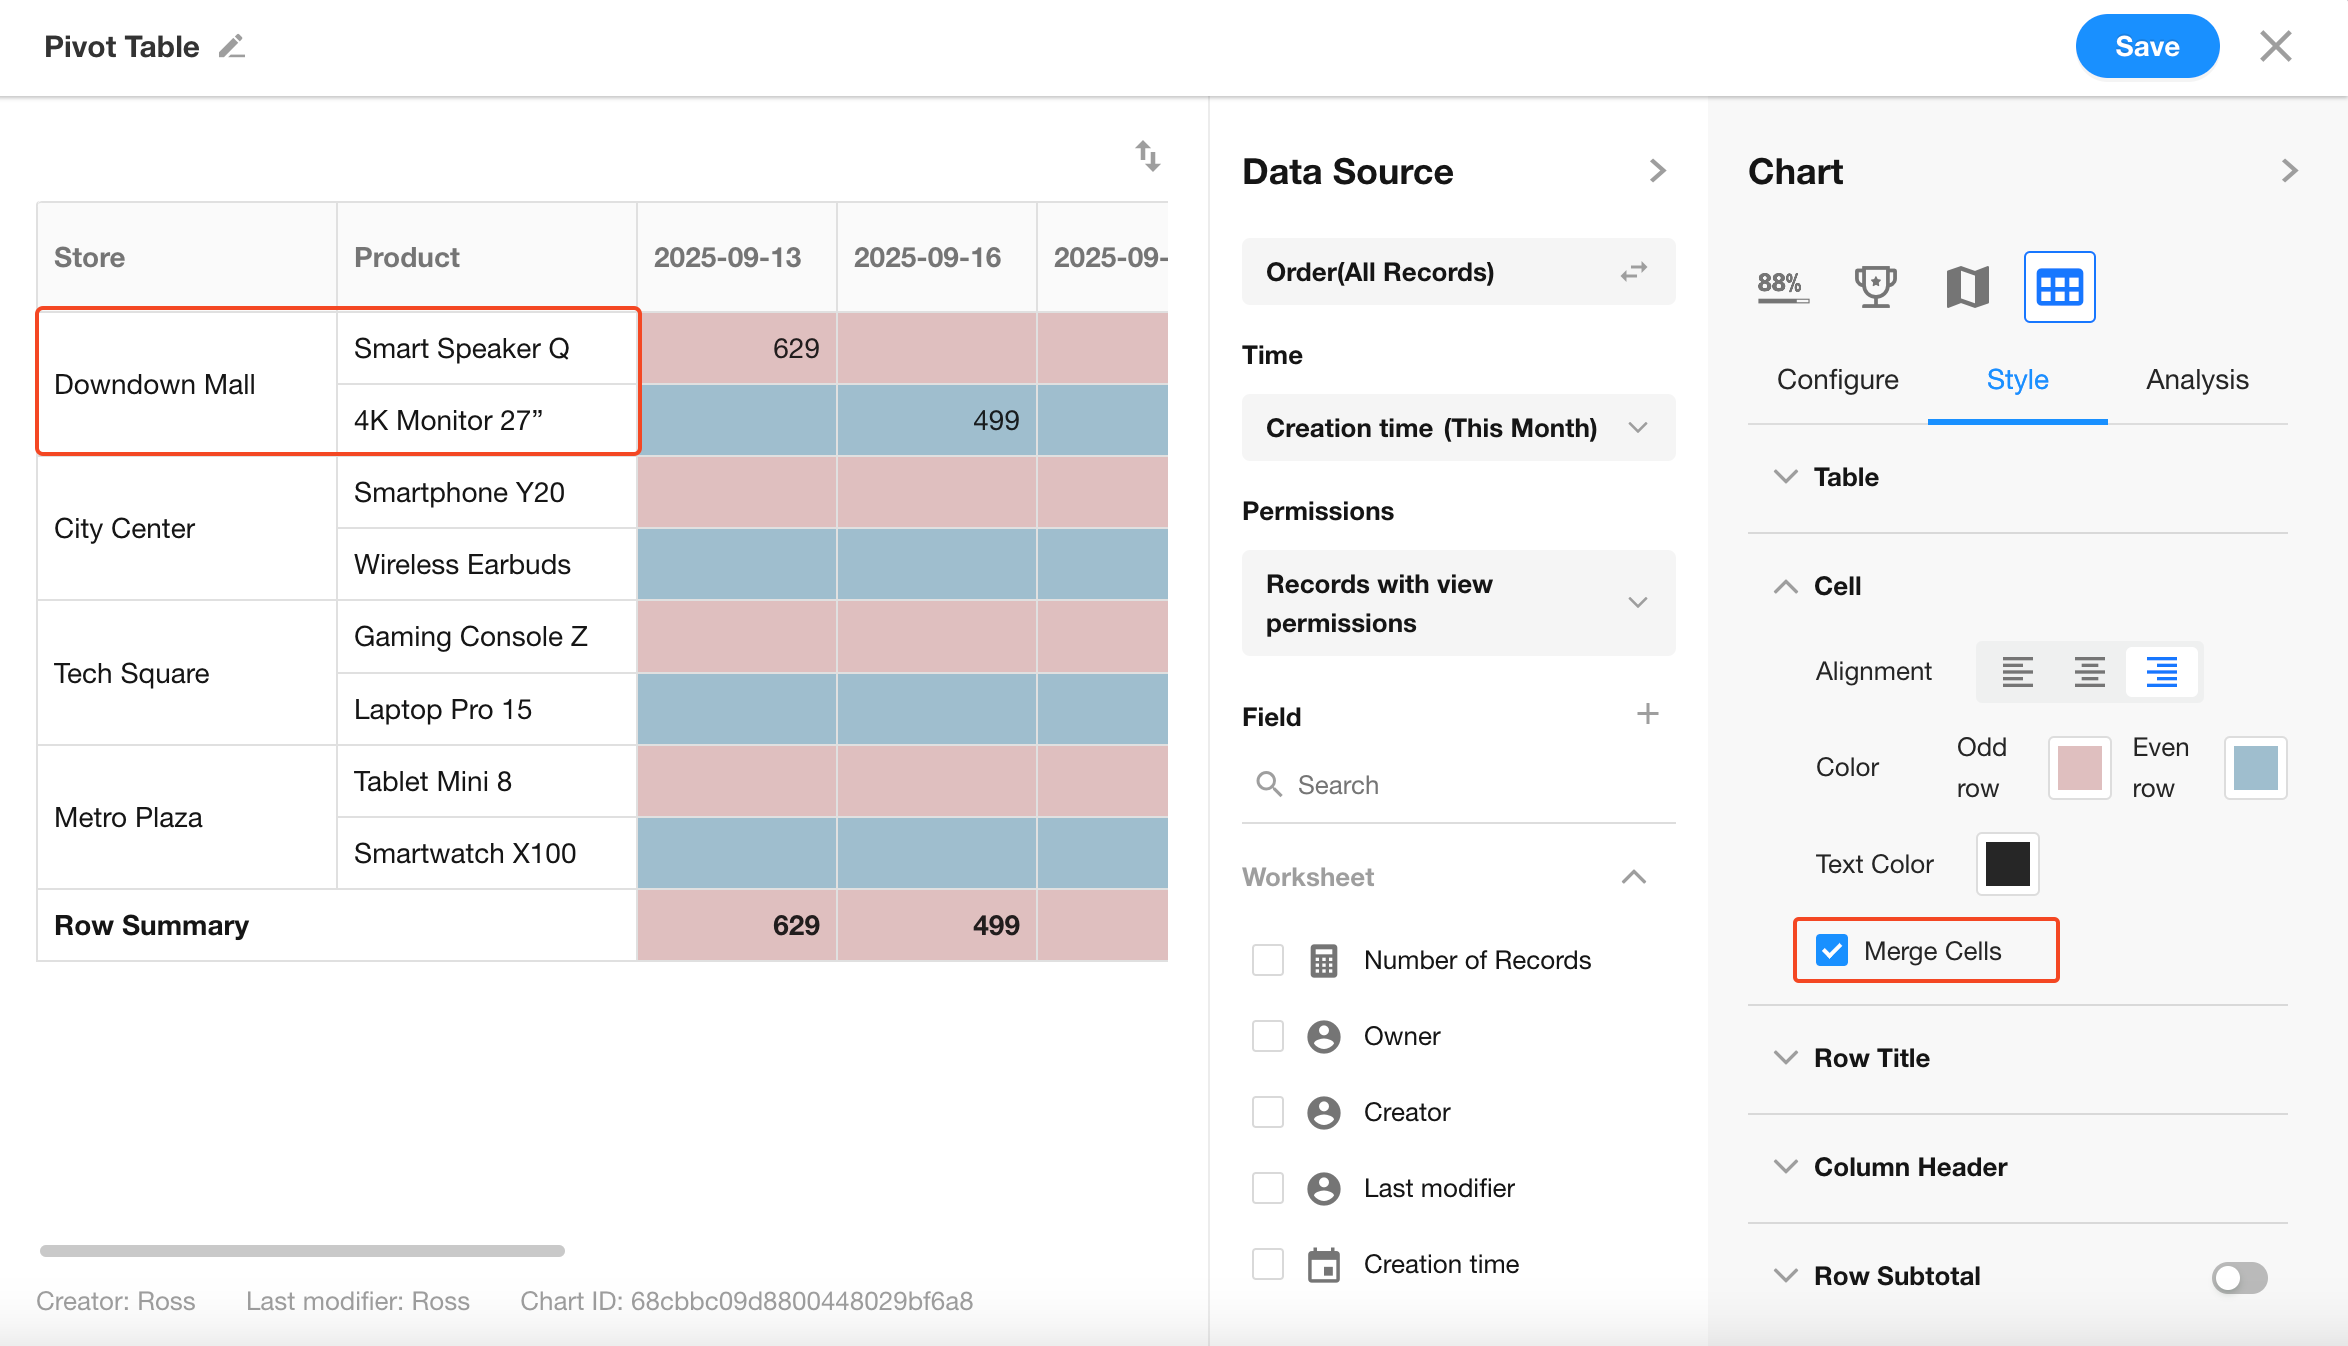Uncheck the Merge Cells checkbox
This screenshot has height=1346, width=2348.
pos(1832,950)
